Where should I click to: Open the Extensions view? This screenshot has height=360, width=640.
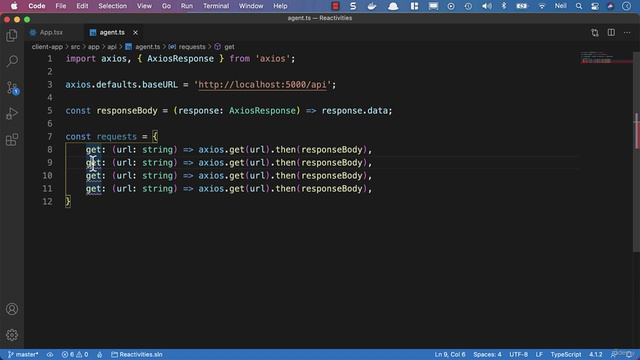(x=12, y=140)
